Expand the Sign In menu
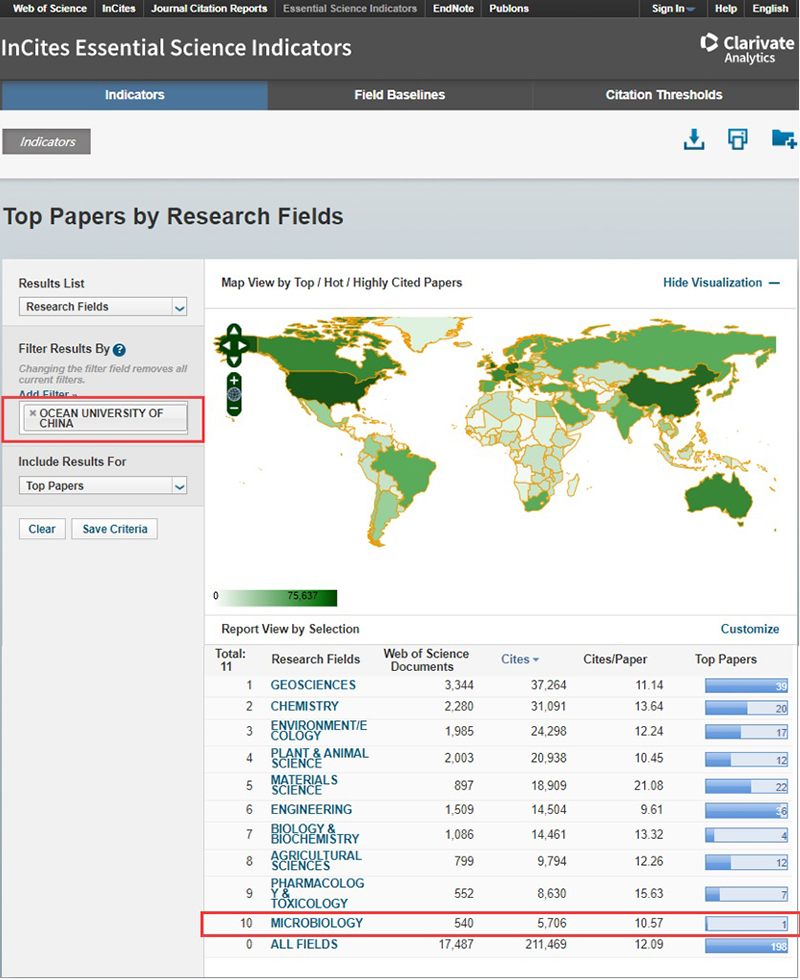The image size is (800, 980). (673, 9)
